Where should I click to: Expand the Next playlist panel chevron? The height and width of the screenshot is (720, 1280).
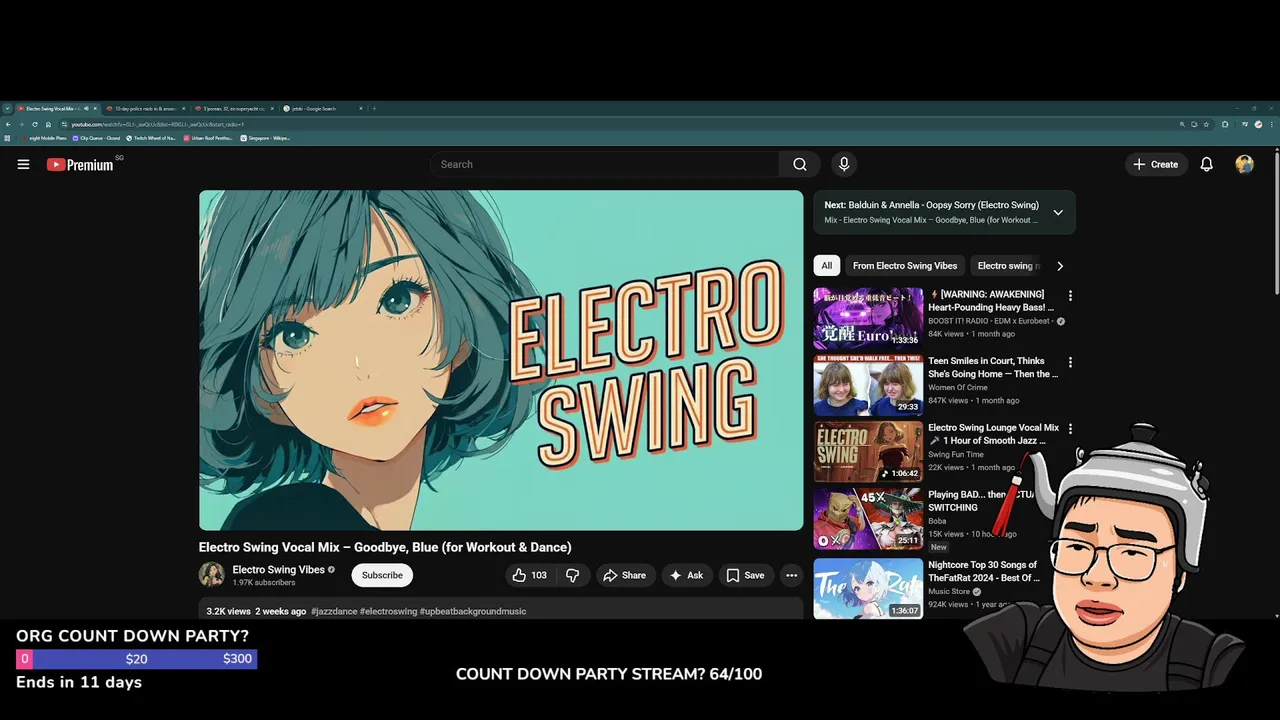point(1058,212)
